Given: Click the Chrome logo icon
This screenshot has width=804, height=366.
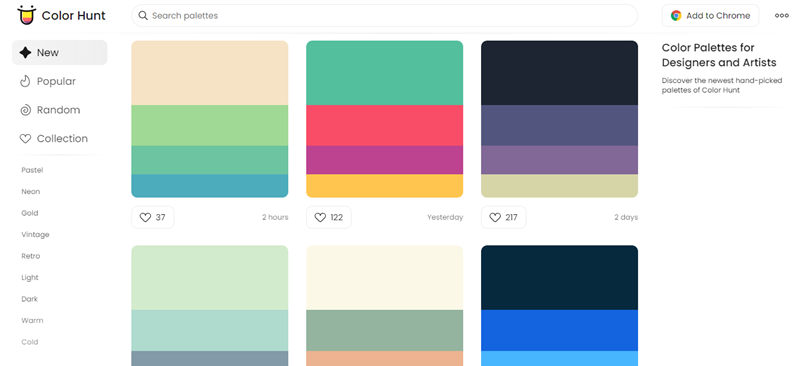Looking at the screenshot, I should pyautogui.click(x=676, y=16).
